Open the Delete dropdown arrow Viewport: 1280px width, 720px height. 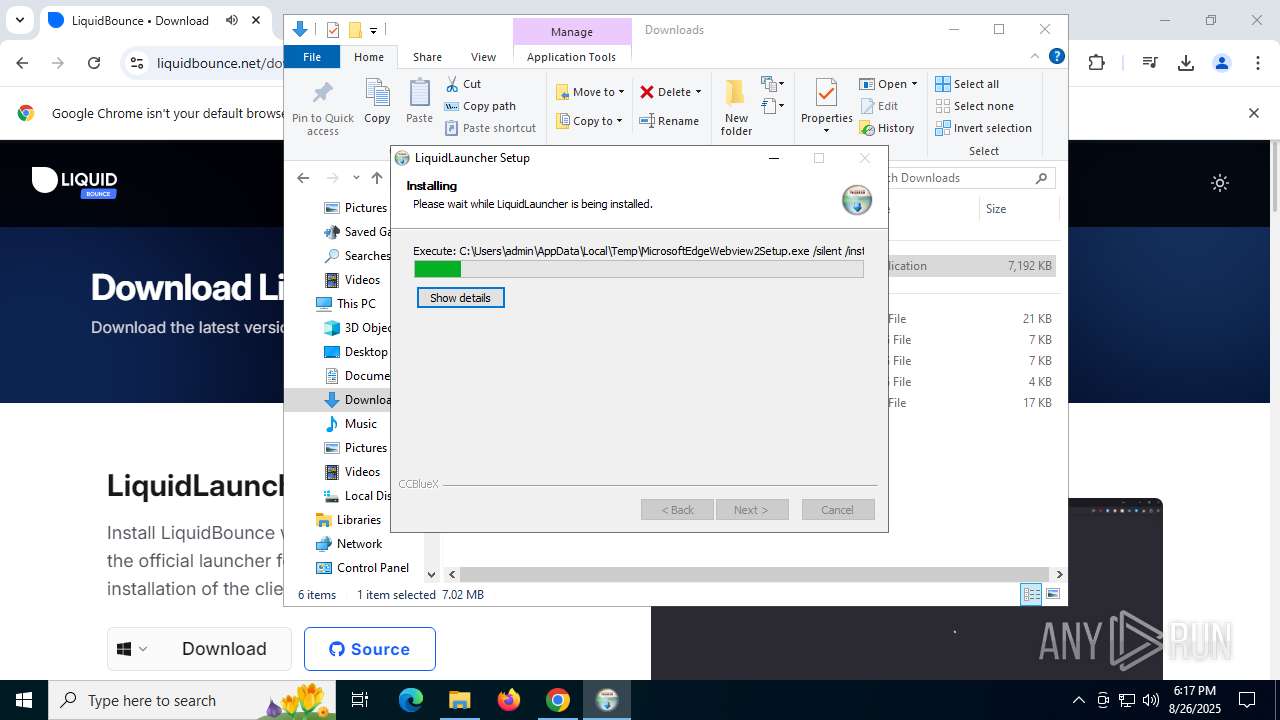tap(698, 92)
